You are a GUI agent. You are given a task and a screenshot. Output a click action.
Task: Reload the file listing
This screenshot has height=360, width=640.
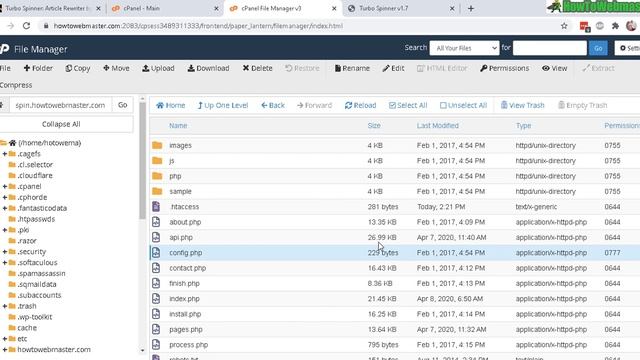(x=360, y=105)
